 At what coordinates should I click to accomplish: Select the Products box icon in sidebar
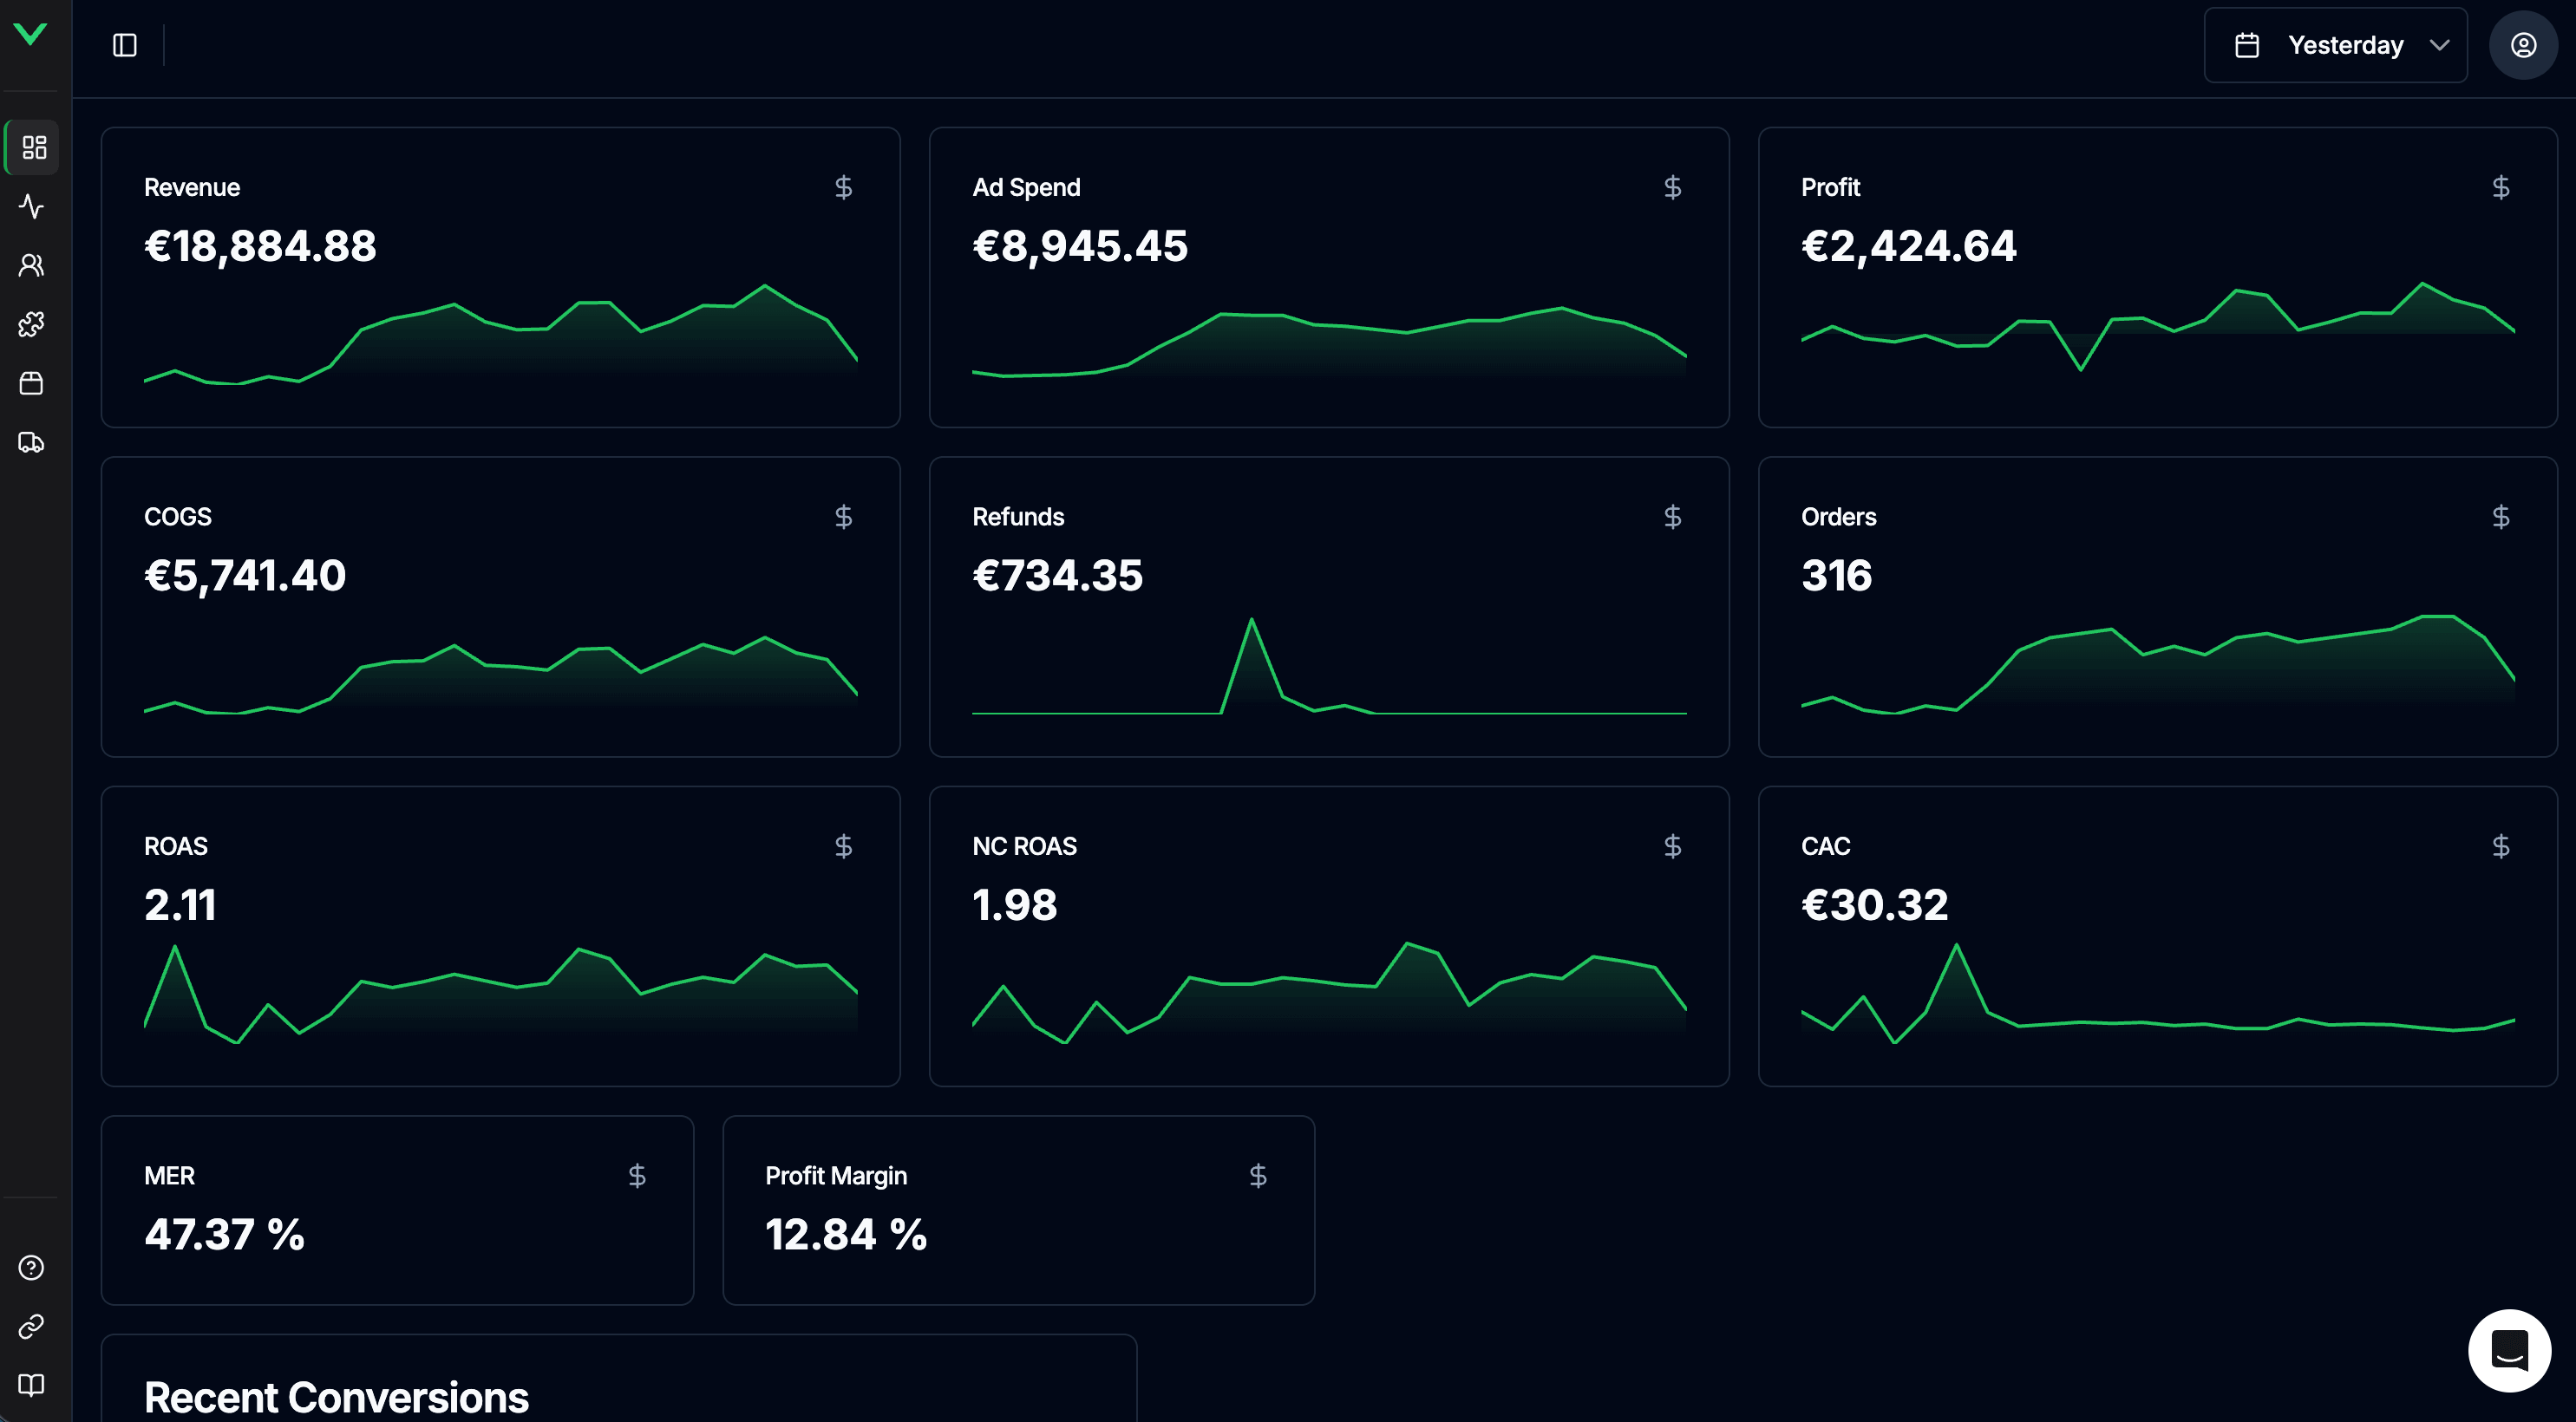coord(31,383)
